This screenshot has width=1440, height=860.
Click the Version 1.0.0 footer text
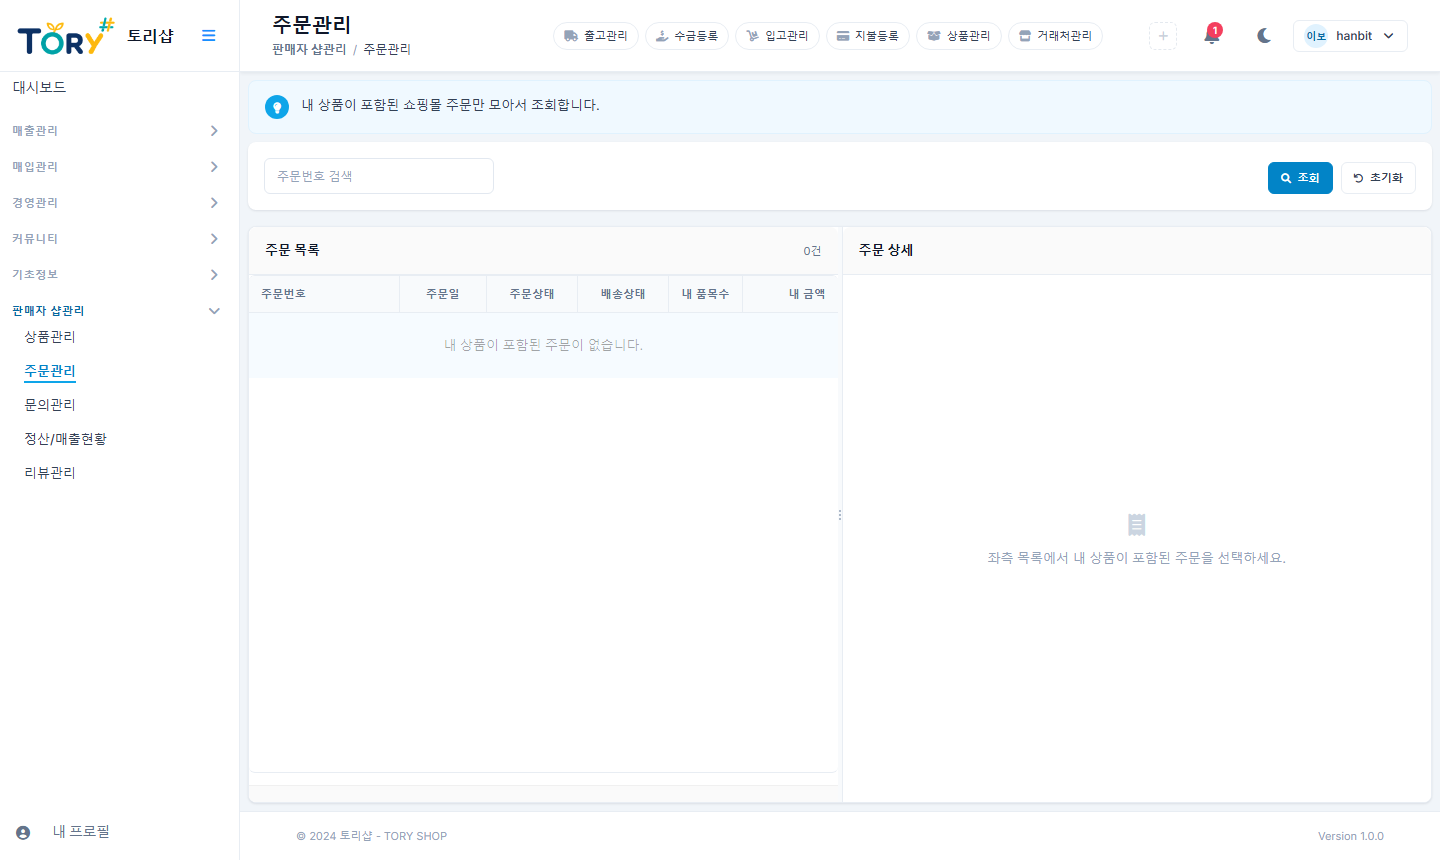click(x=1351, y=836)
